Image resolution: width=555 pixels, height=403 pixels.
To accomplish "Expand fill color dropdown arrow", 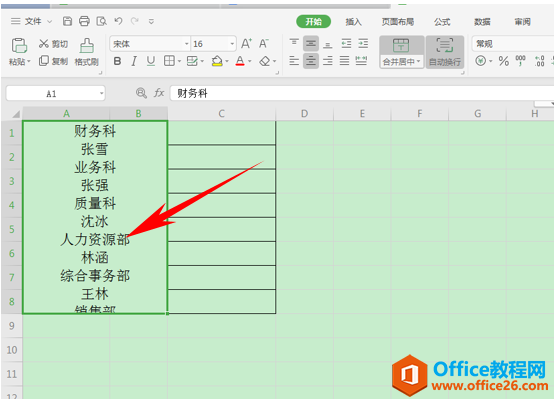I will [x=227, y=62].
